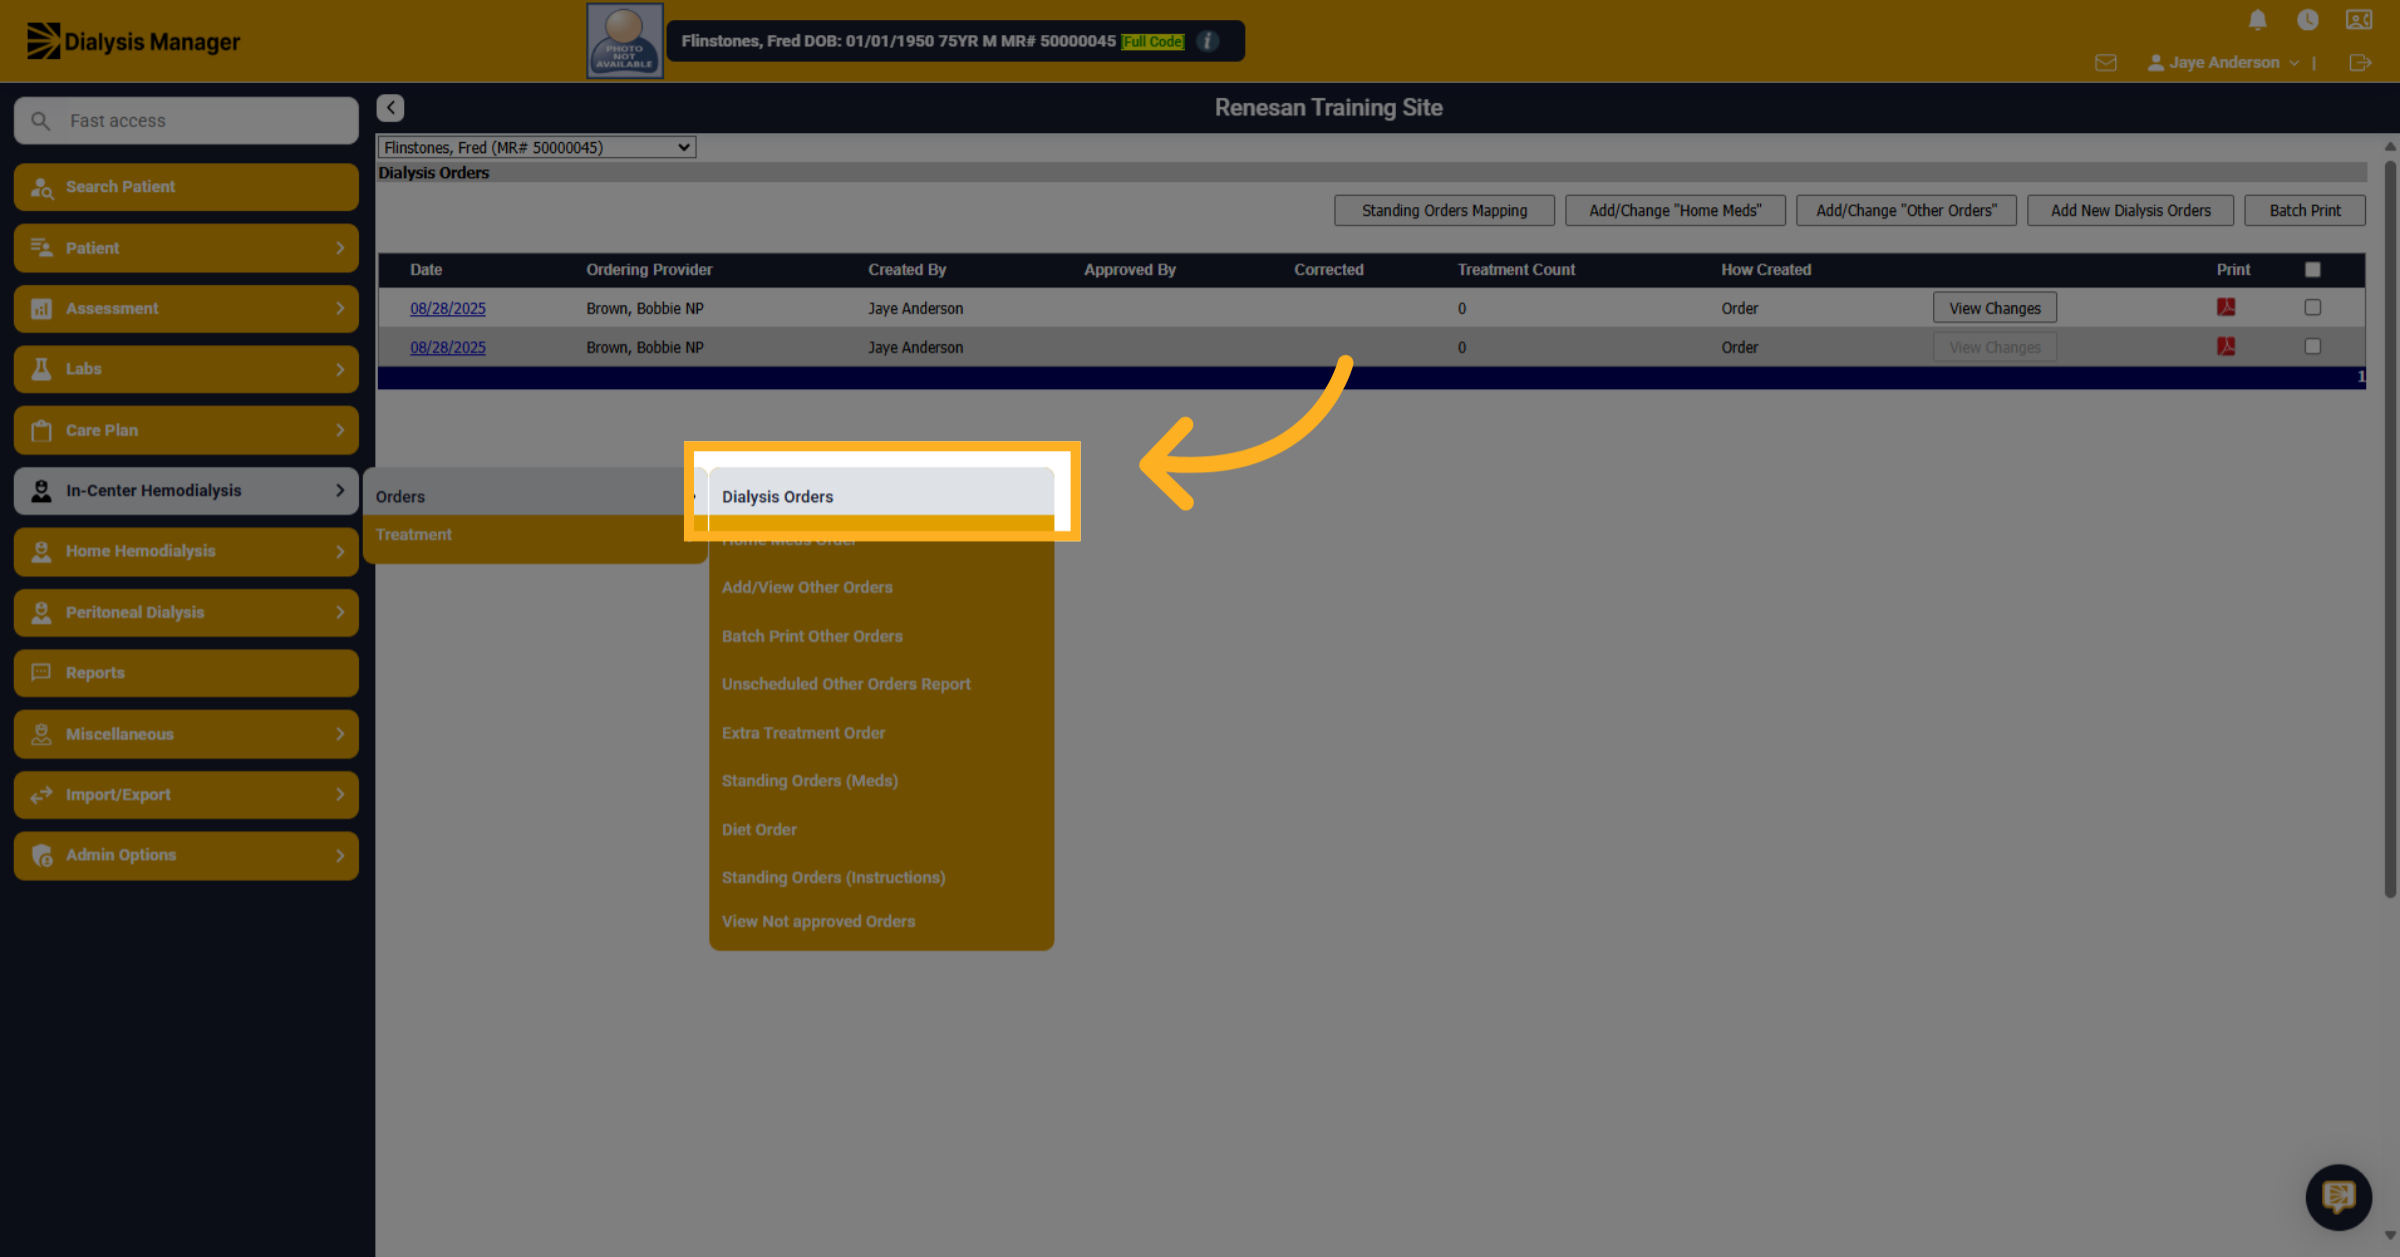Expand the Labs sidebar menu

click(186, 369)
